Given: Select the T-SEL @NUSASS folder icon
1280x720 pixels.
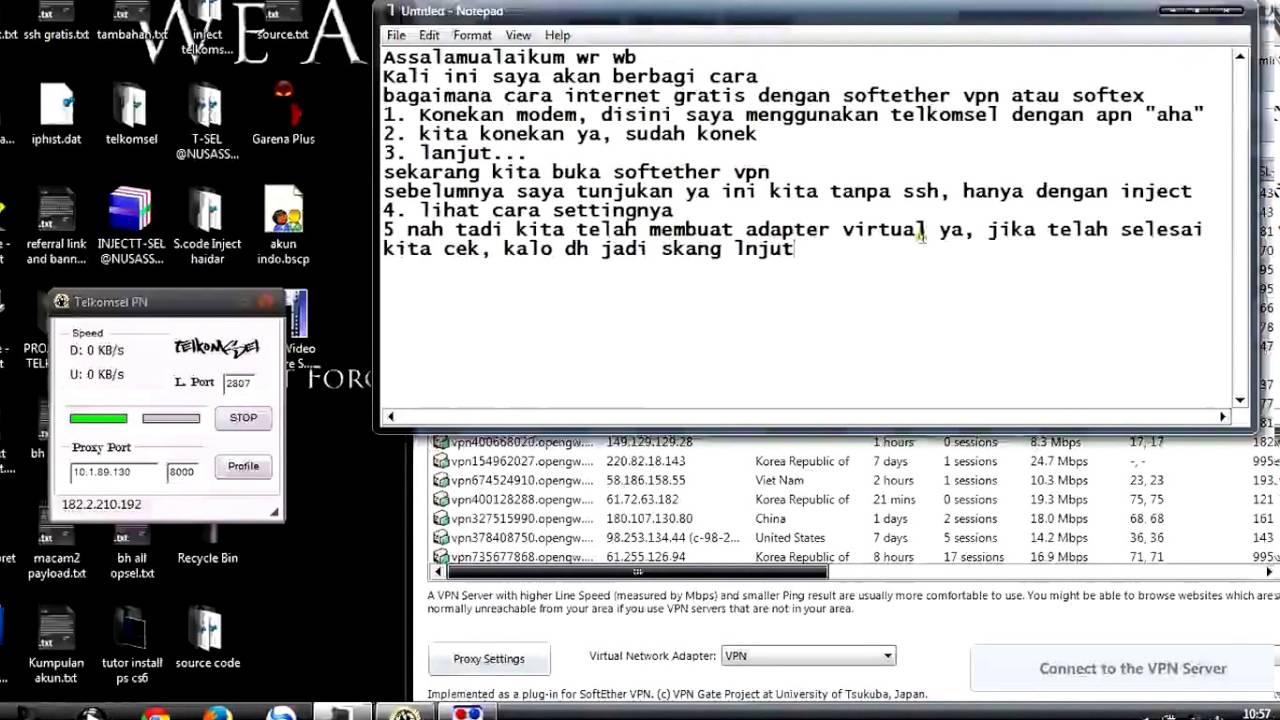Looking at the screenshot, I should 207,120.
